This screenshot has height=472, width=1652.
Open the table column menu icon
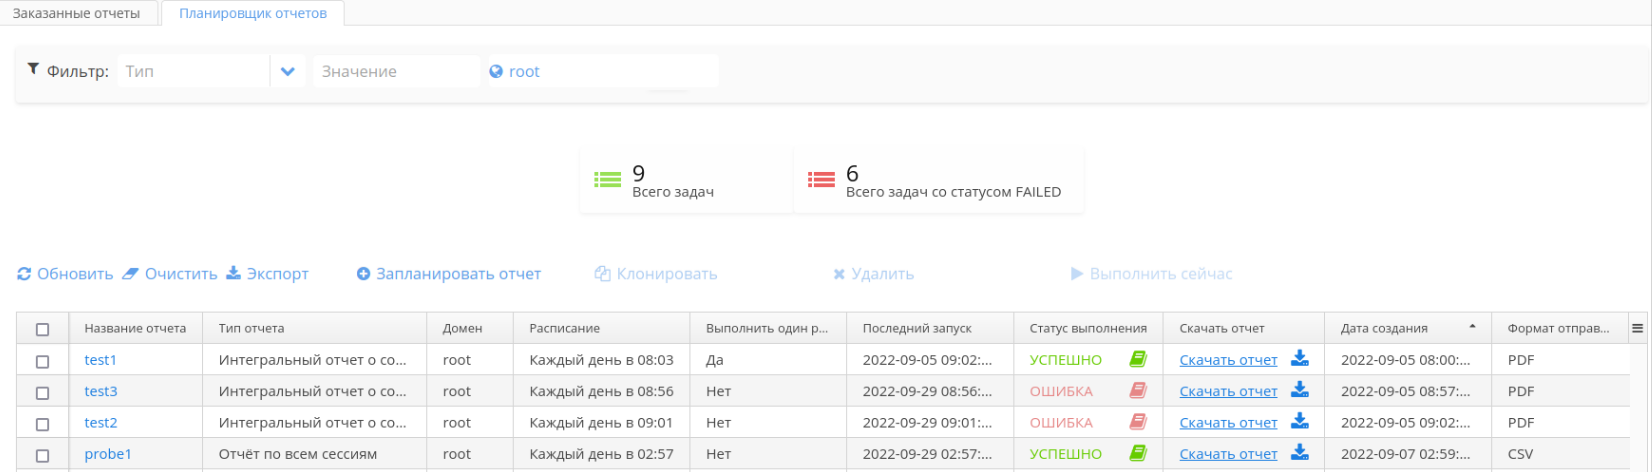(x=1637, y=328)
